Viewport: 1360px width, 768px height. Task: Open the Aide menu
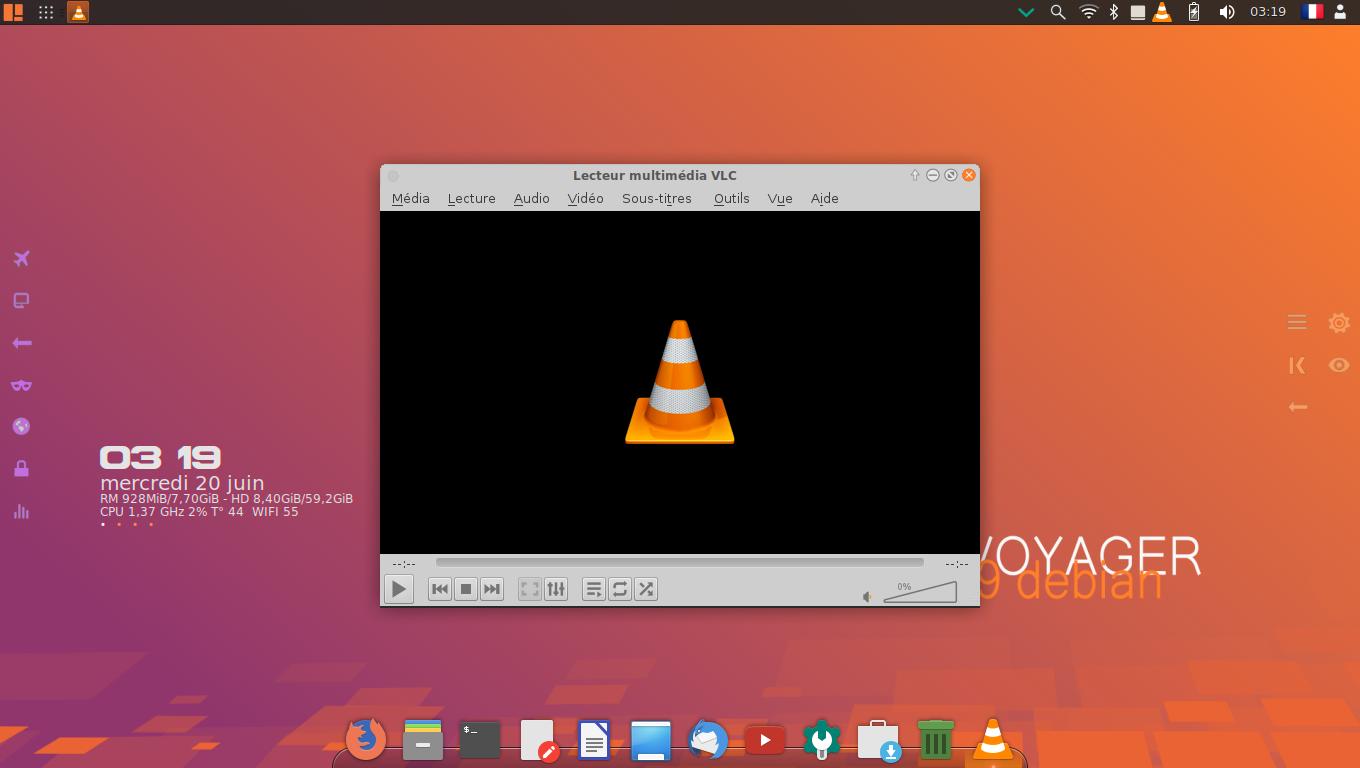tap(824, 198)
